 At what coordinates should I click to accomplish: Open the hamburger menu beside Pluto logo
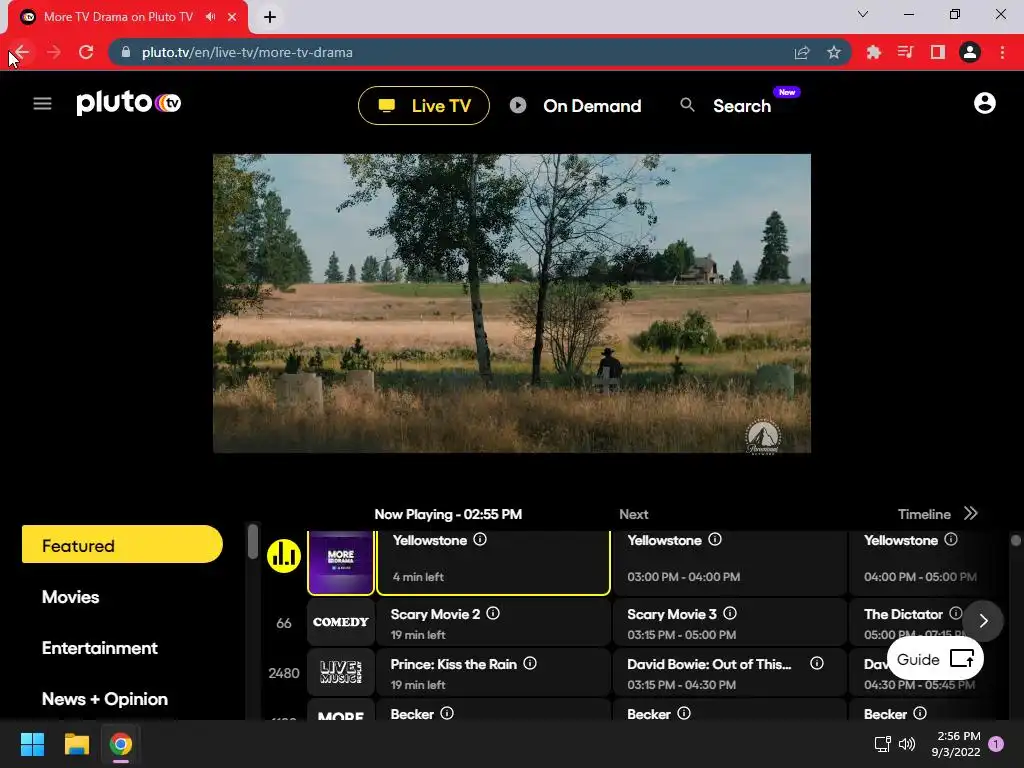point(42,103)
